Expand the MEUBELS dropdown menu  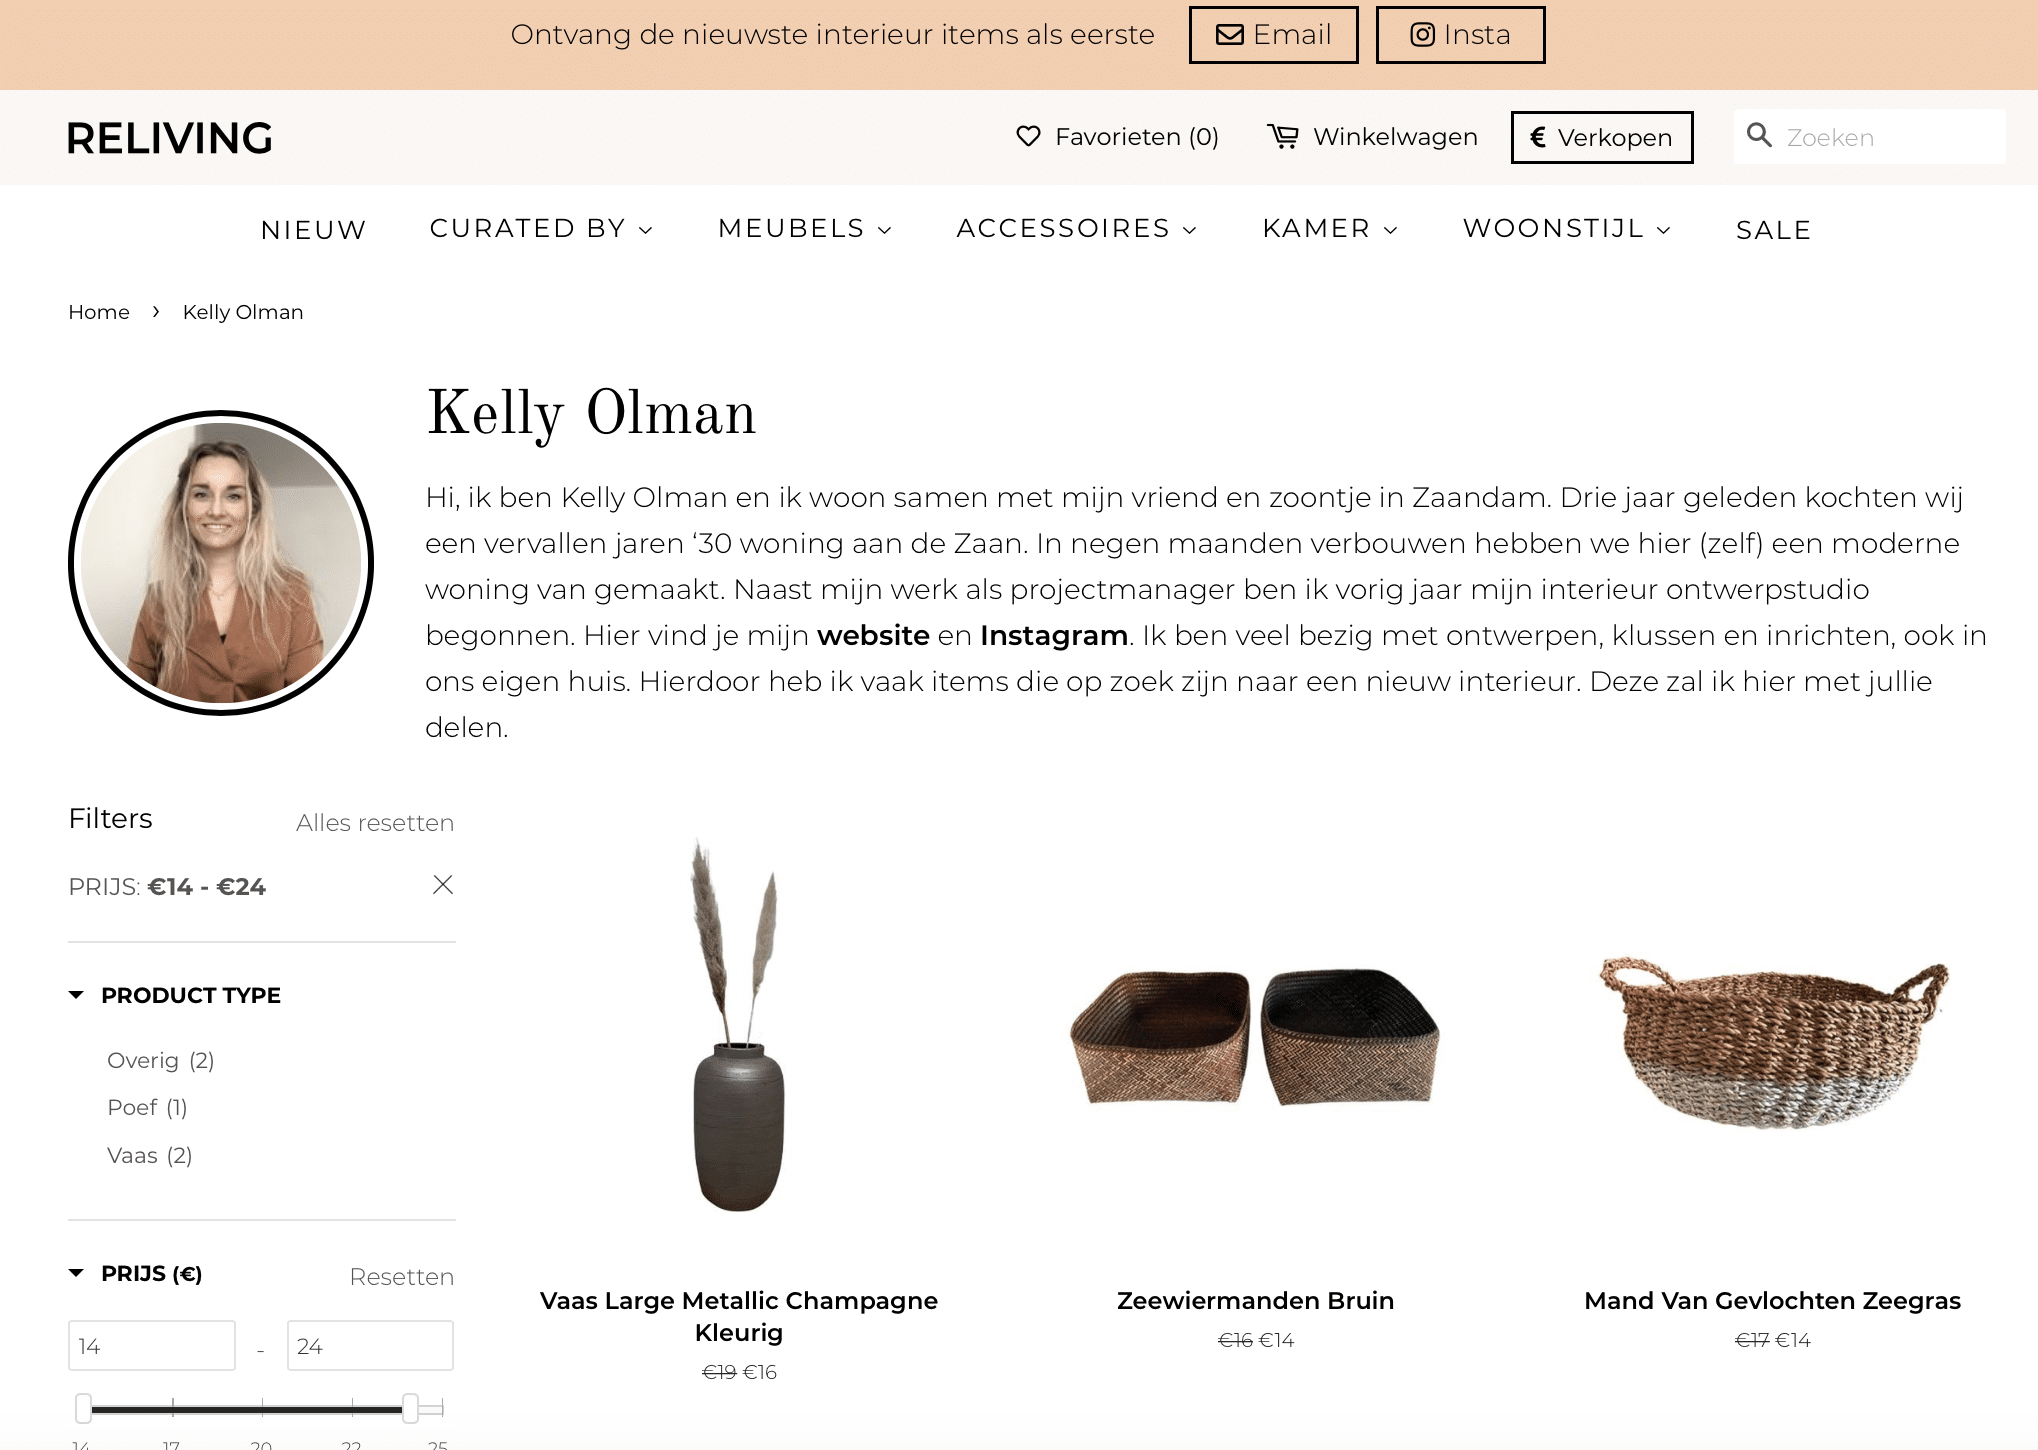tap(805, 229)
